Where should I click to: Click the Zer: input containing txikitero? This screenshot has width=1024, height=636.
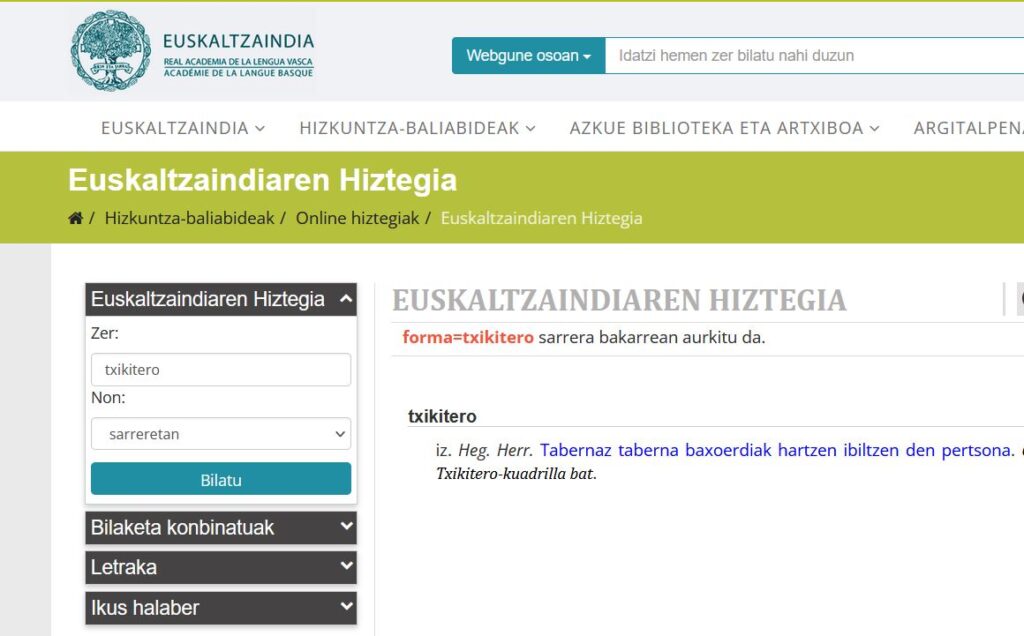click(220, 369)
